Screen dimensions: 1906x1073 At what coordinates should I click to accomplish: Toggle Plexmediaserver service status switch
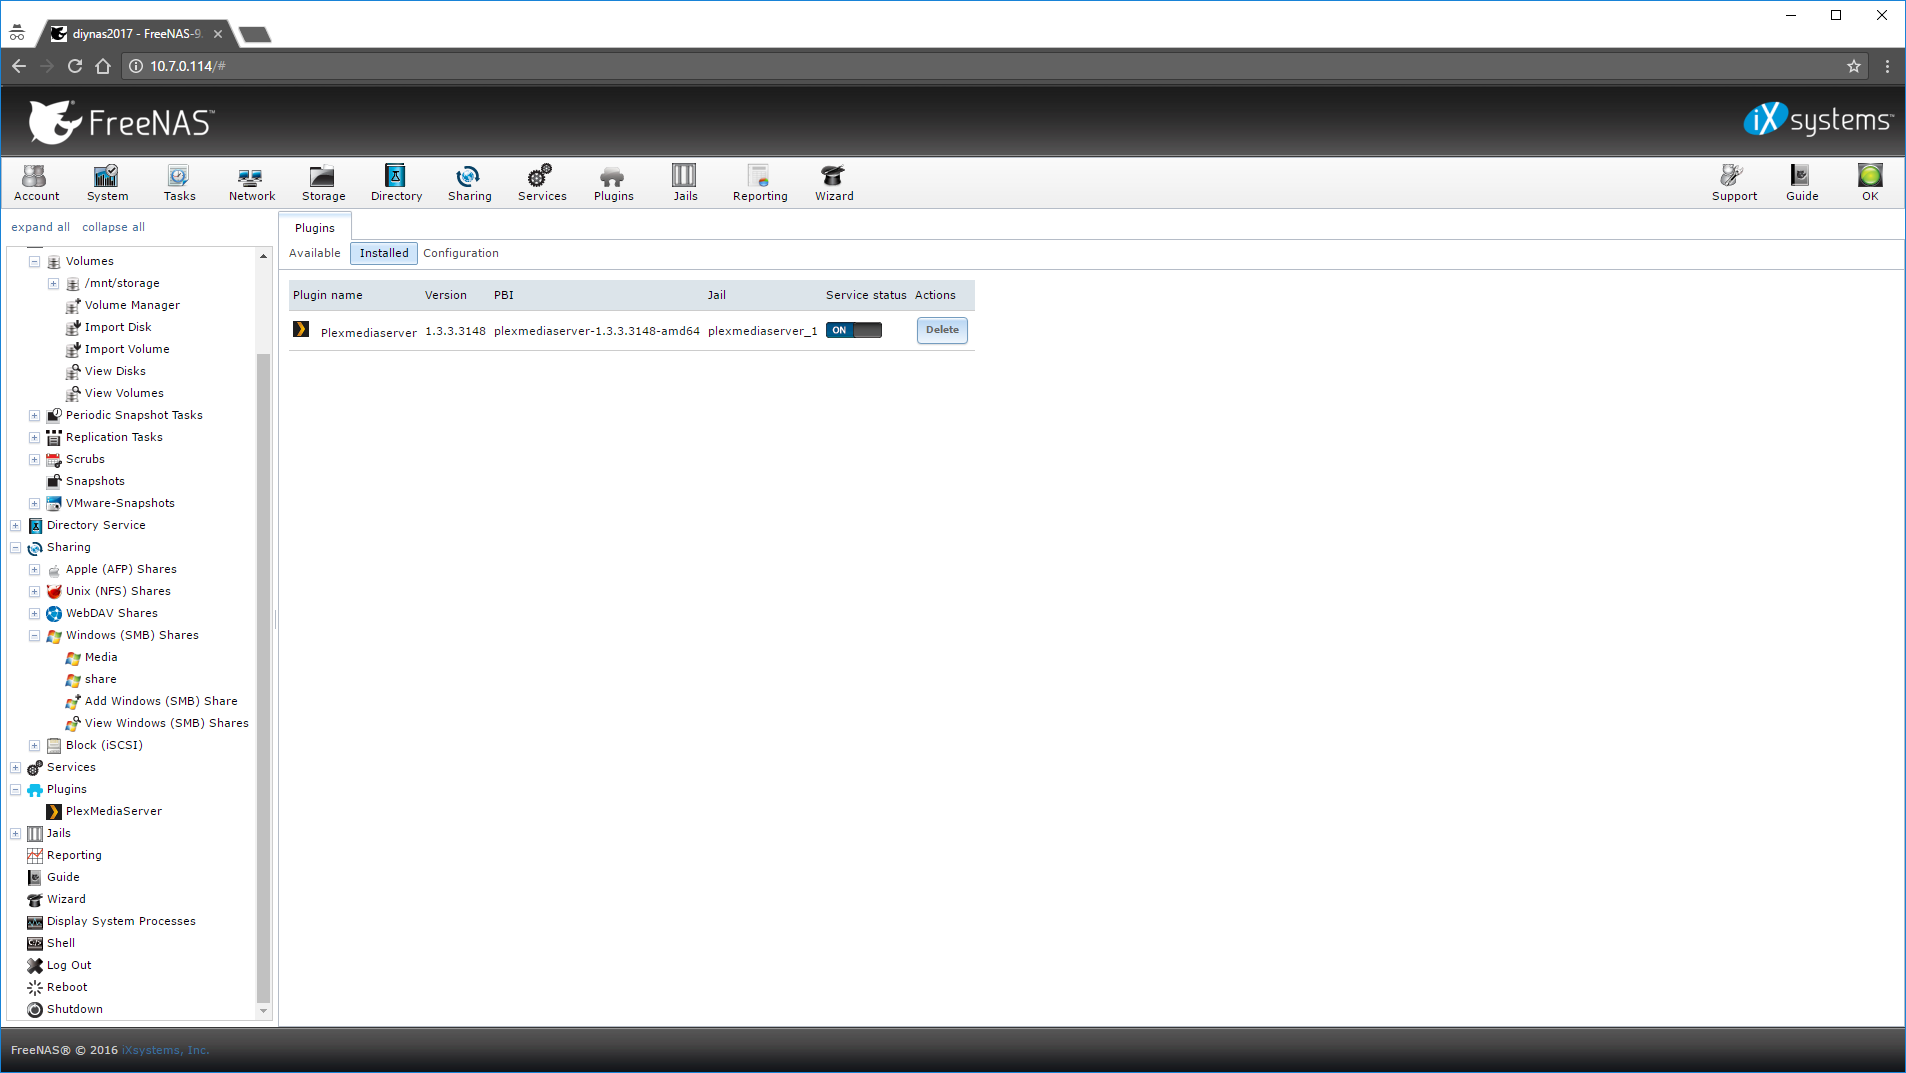[x=854, y=331]
